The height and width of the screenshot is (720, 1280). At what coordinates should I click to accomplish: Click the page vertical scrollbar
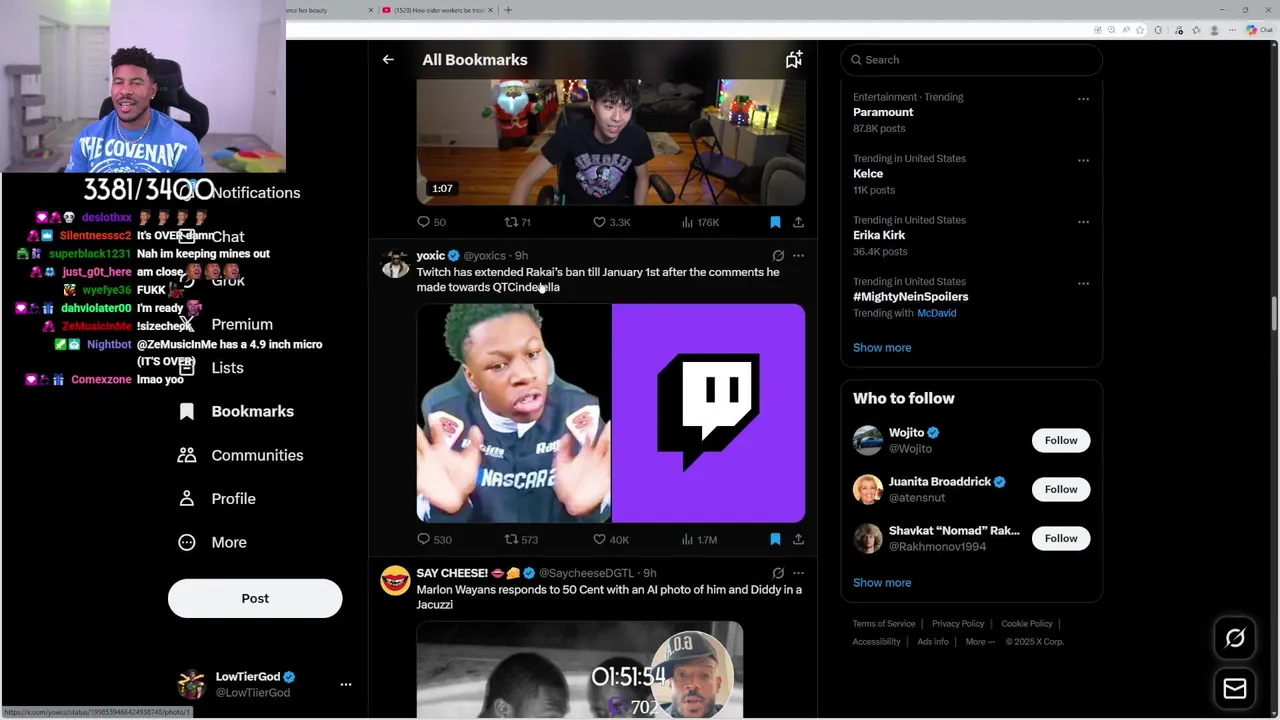1274,314
